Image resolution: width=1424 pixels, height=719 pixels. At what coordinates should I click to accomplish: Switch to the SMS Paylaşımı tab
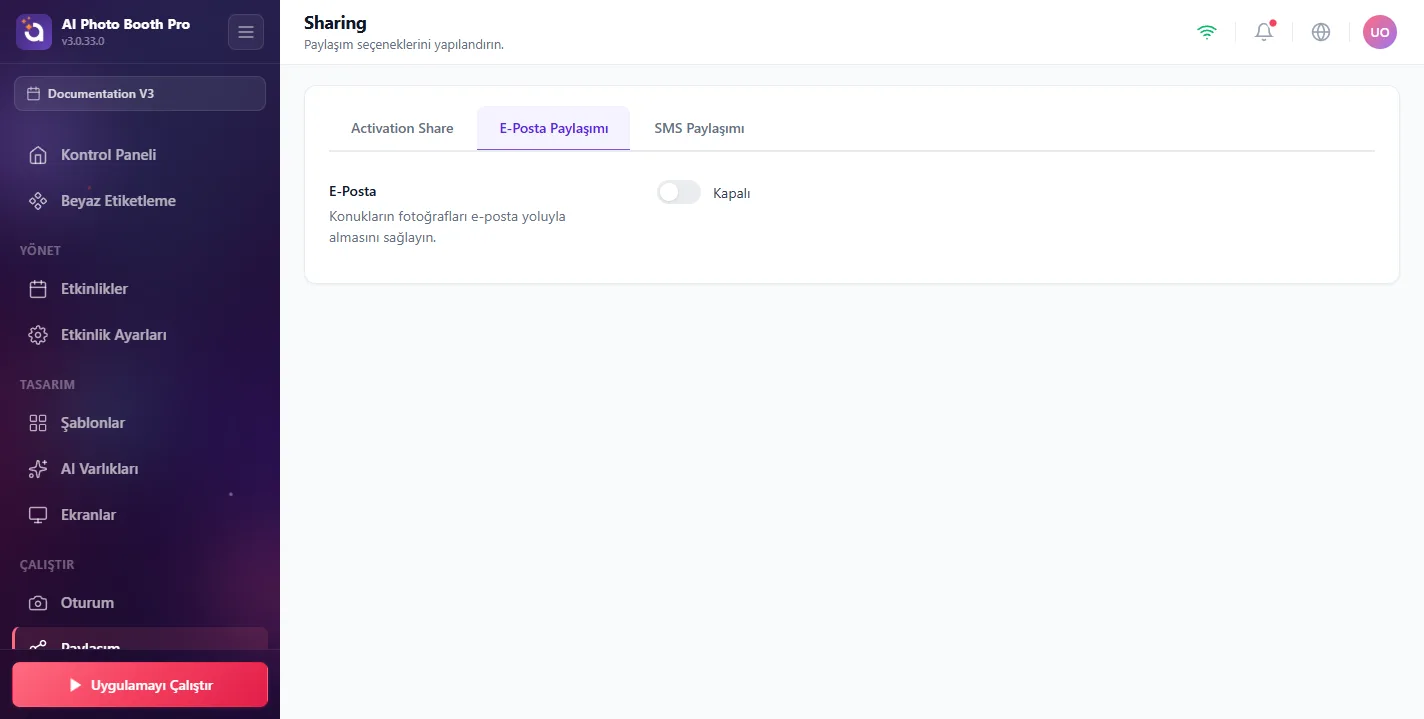[699, 128]
